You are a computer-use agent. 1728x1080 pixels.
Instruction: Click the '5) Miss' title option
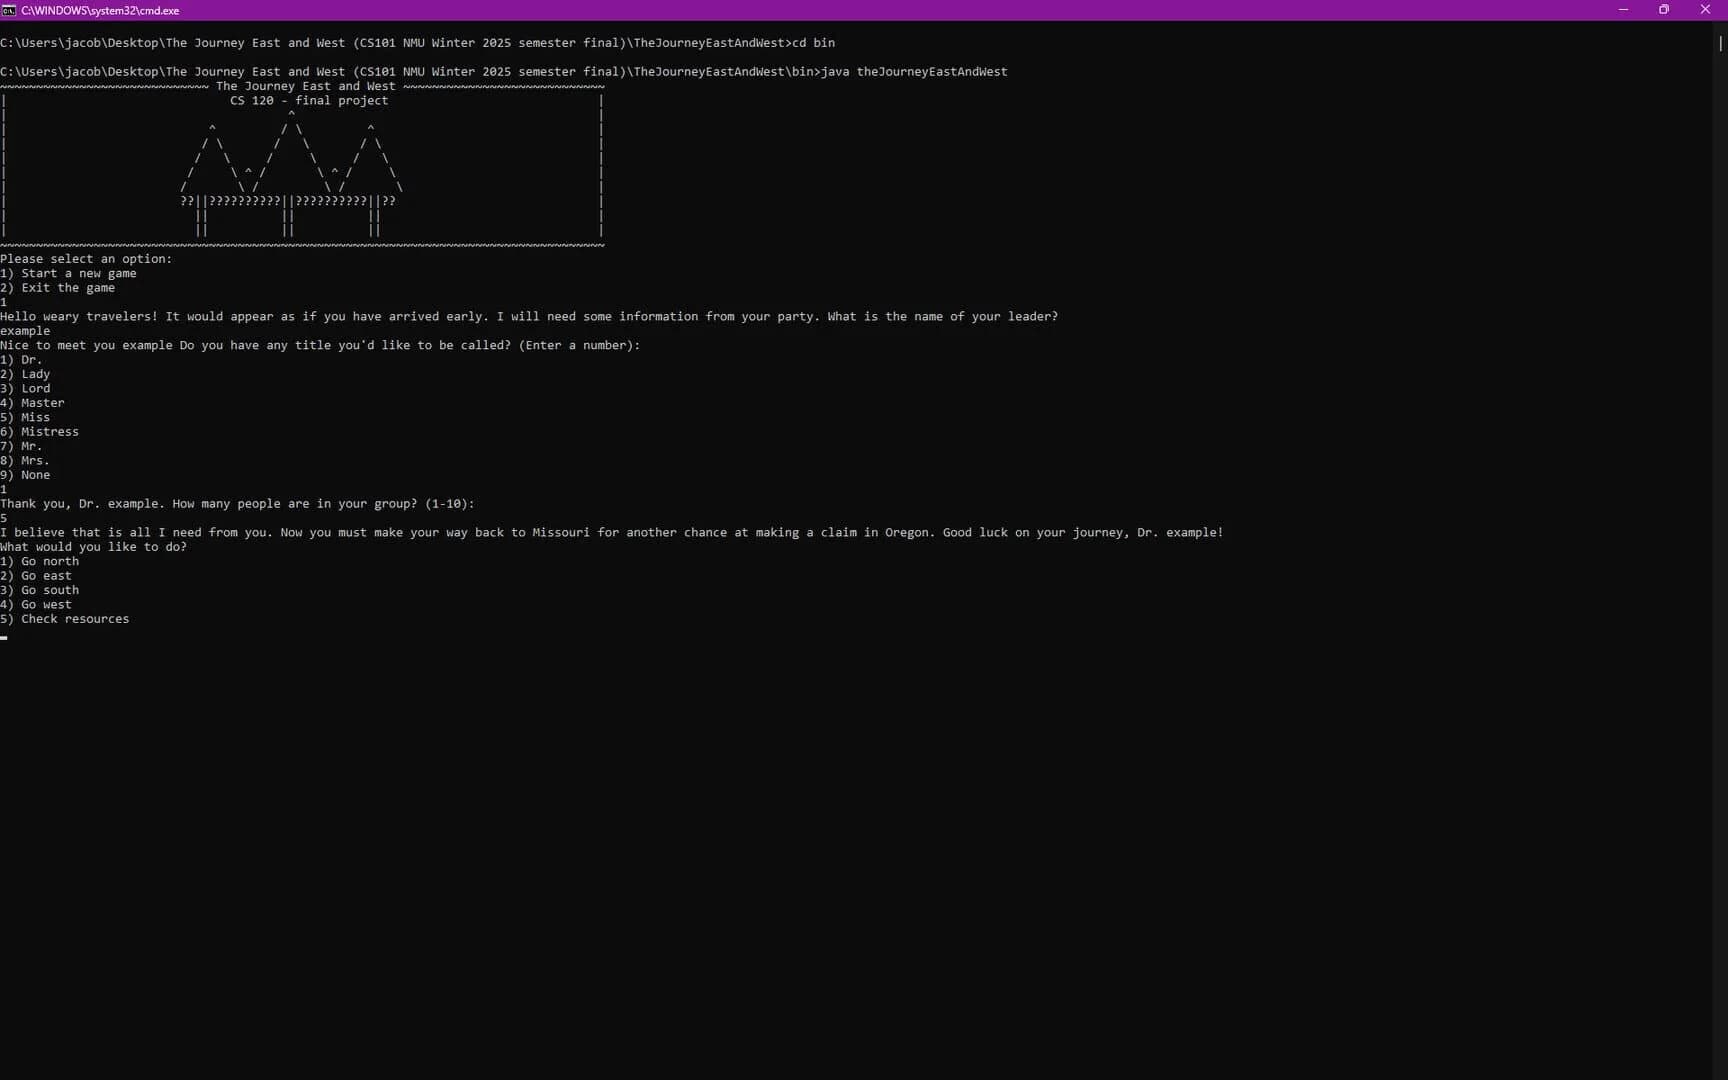tap(25, 417)
